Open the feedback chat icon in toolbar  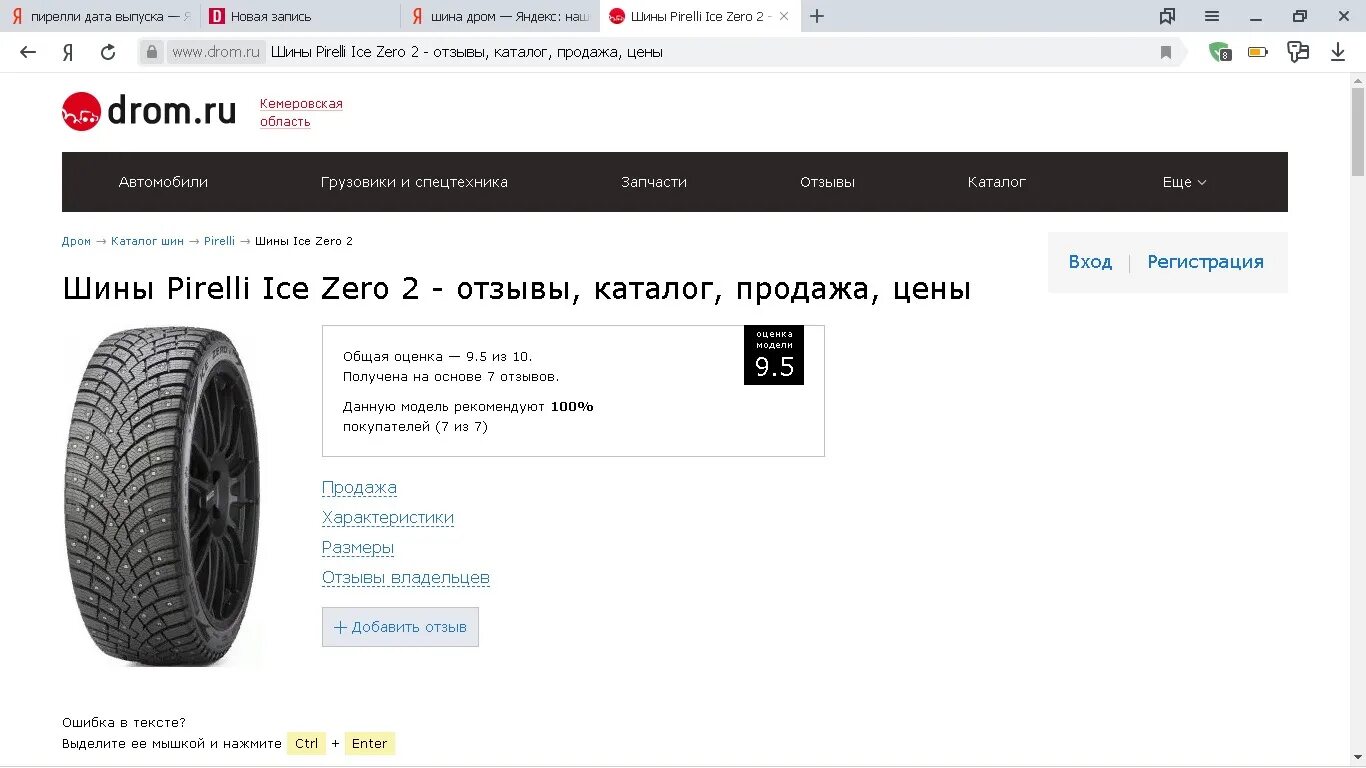[x=1298, y=52]
